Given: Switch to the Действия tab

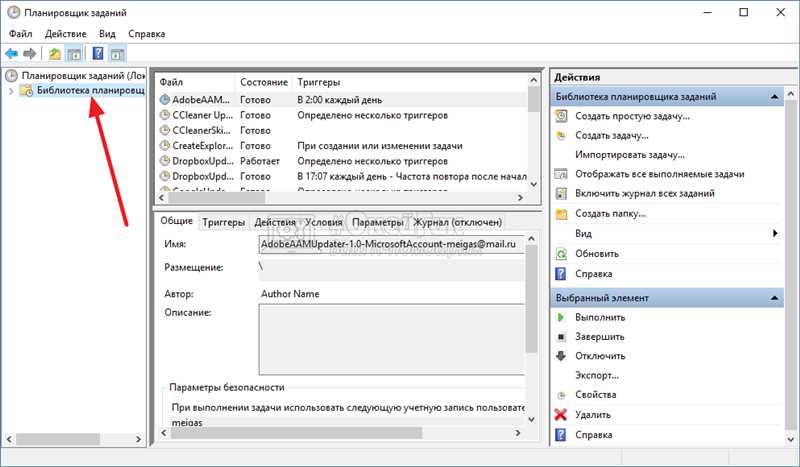Looking at the screenshot, I should (275, 223).
